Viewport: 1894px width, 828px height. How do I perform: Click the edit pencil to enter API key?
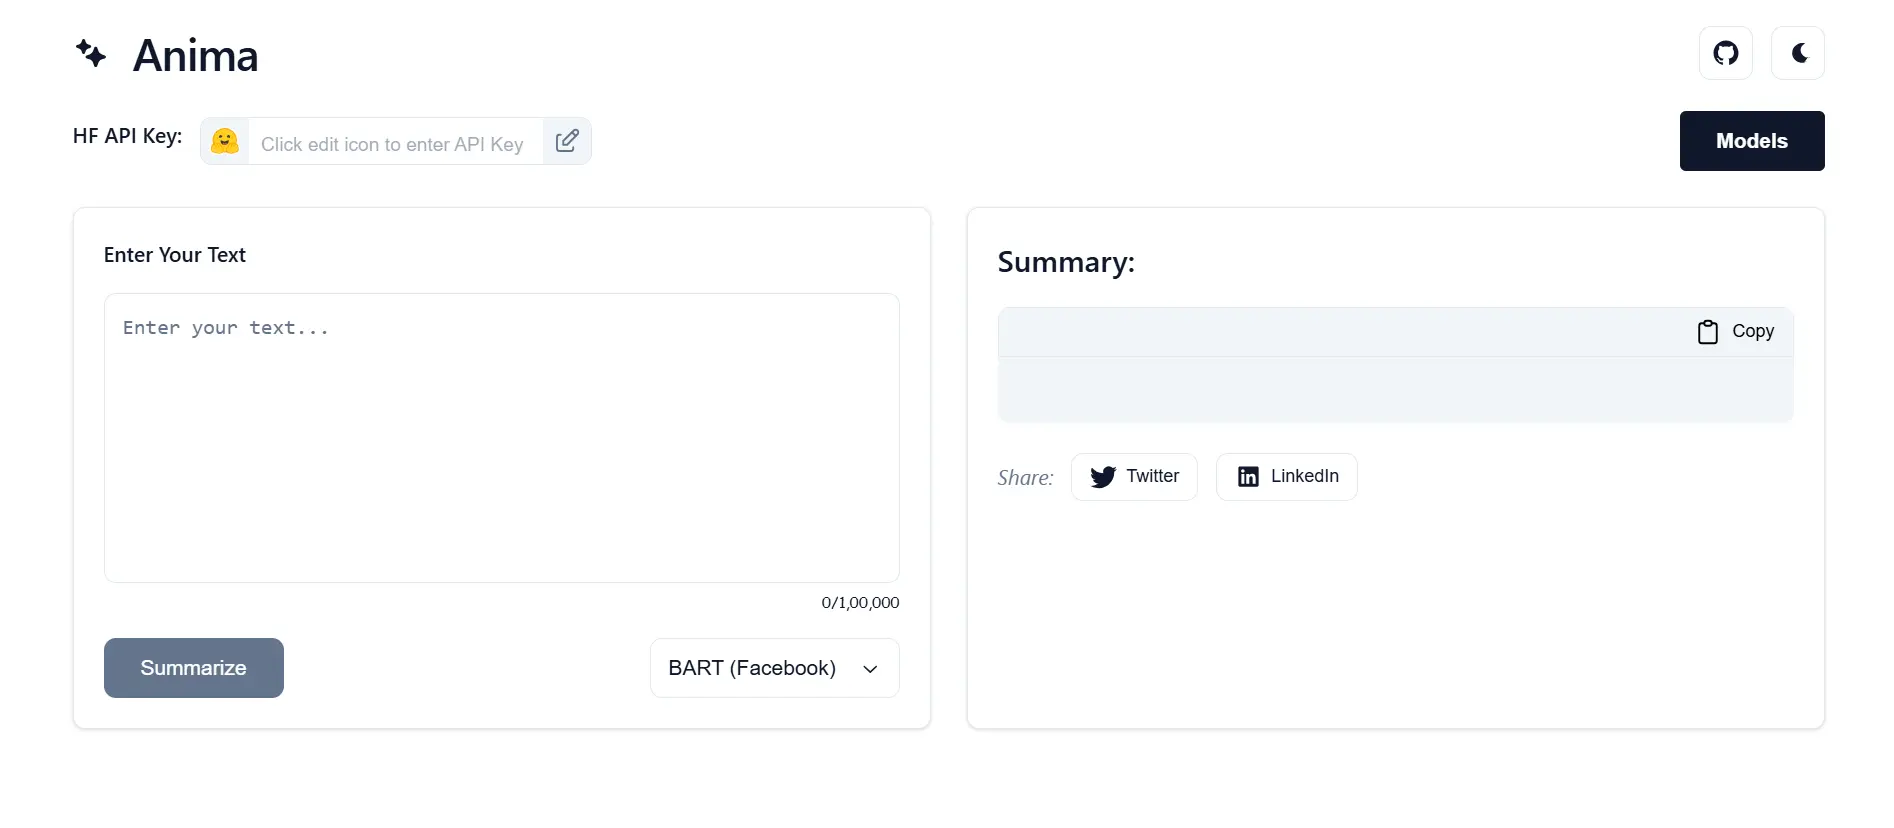pyautogui.click(x=566, y=140)
